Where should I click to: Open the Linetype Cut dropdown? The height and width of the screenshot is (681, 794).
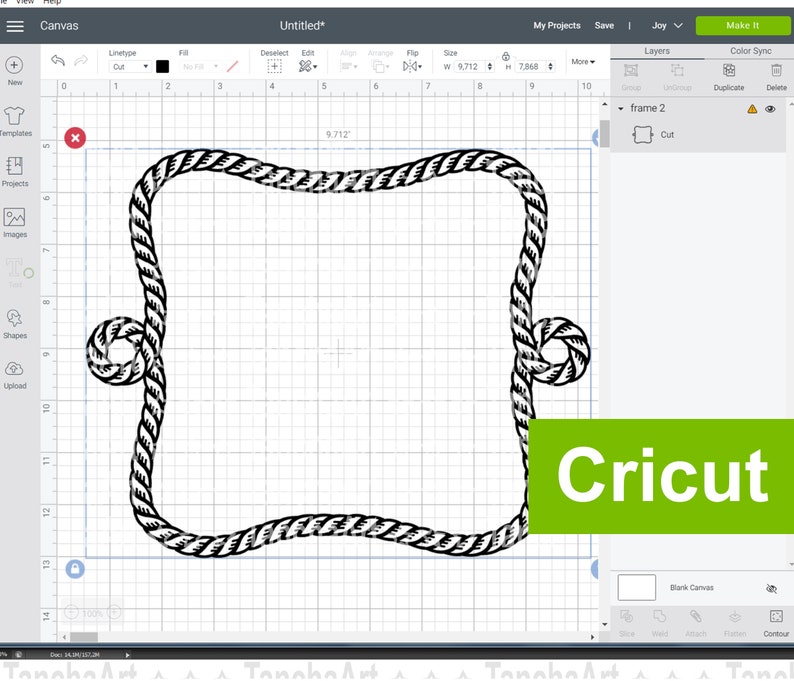tap(130, 66)
